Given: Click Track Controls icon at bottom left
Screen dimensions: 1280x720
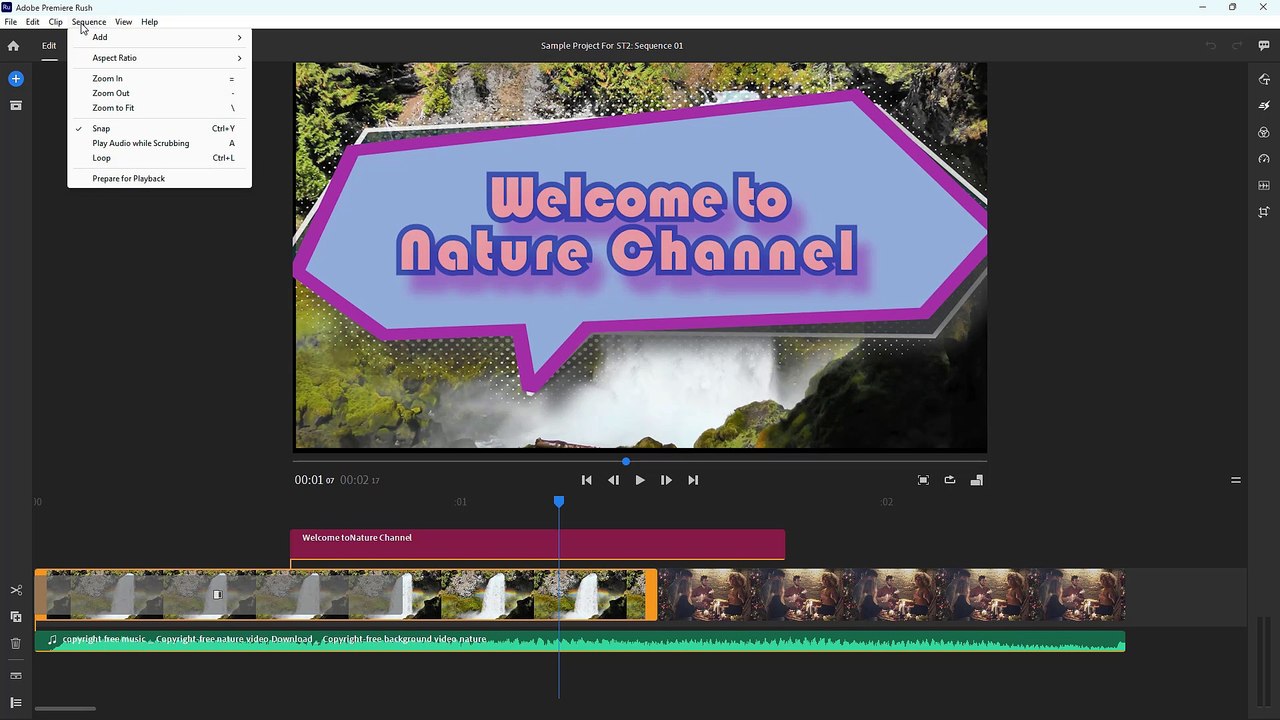Looking at the screenshot, I should (15, 703).
